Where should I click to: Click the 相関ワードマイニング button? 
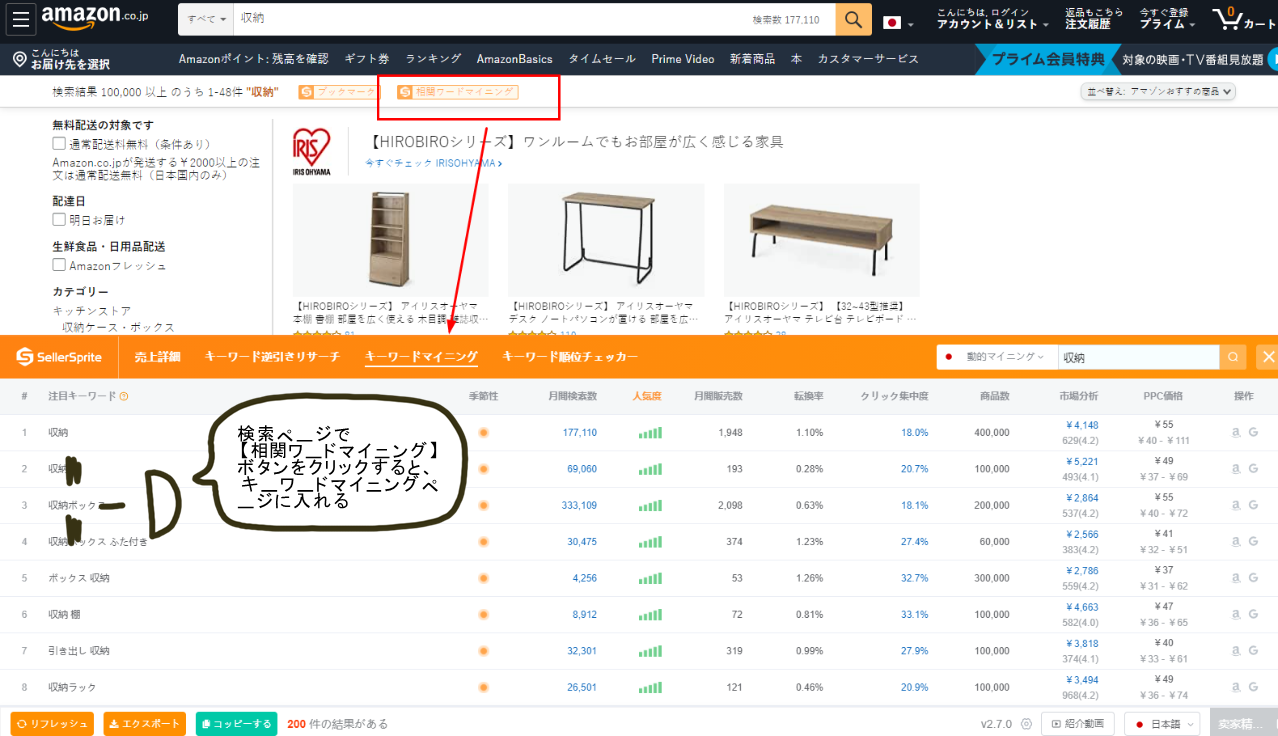point(458,93)
